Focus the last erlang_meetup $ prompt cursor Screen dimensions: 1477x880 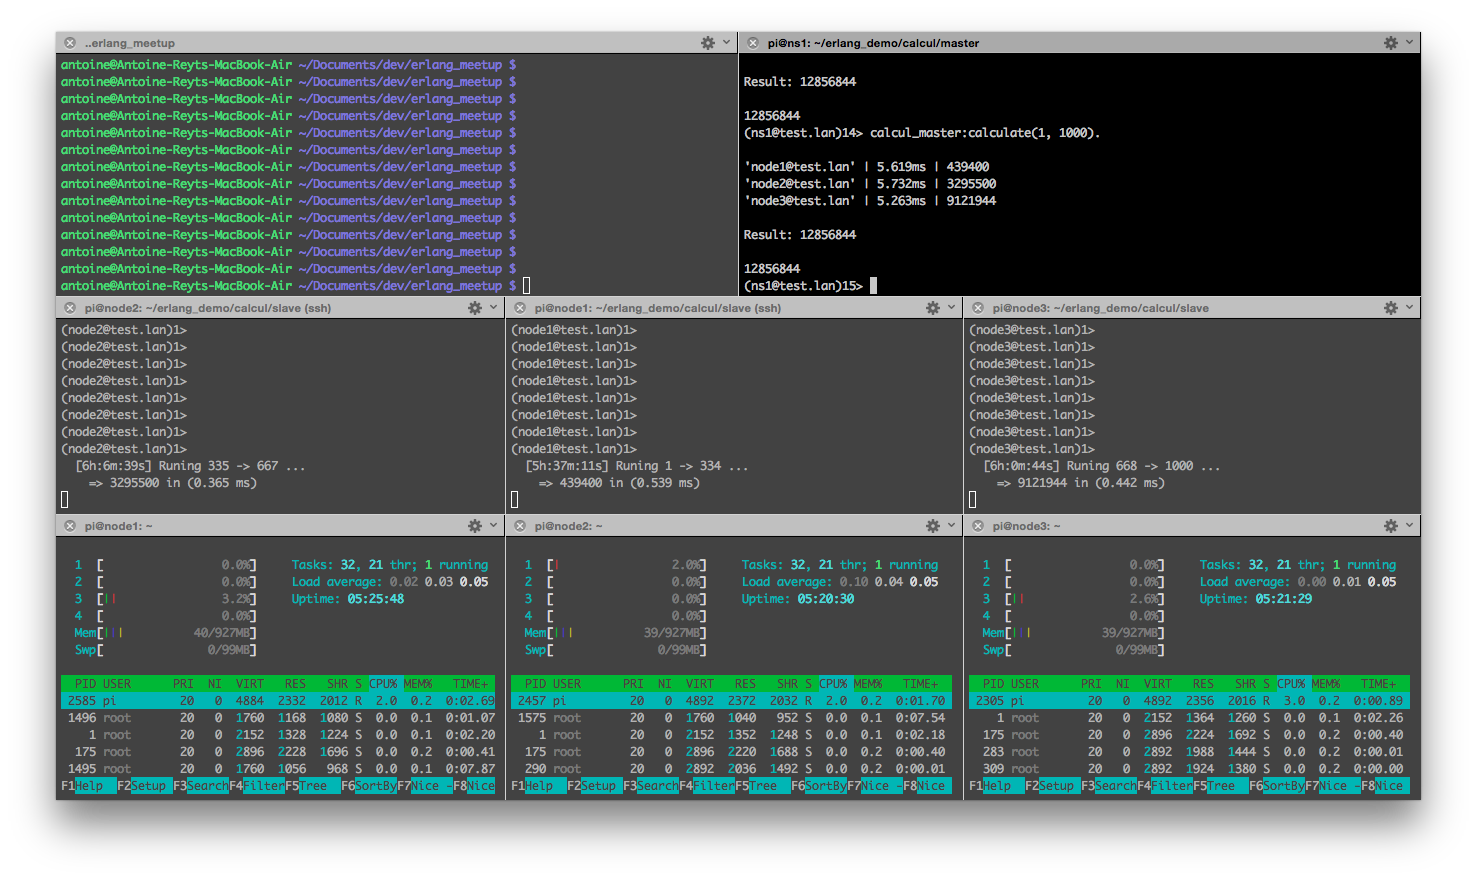coord(526,286)
